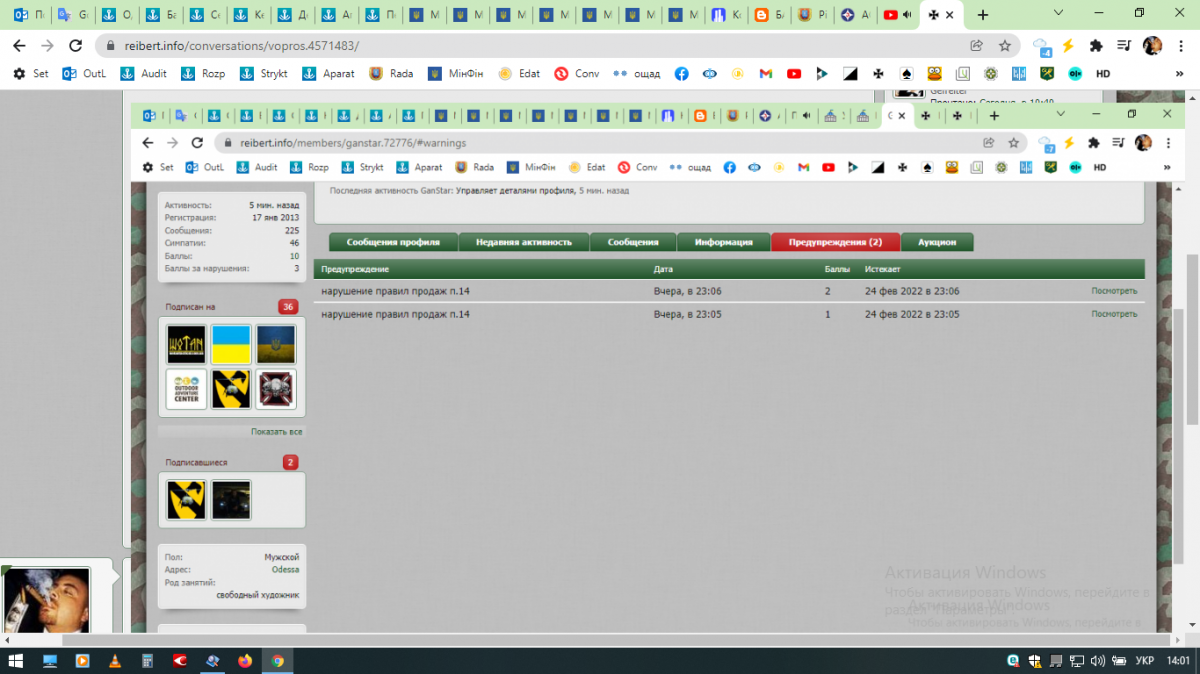Open the Аукцион tab
The image size is (1200, 674).
tap(937, 242)
